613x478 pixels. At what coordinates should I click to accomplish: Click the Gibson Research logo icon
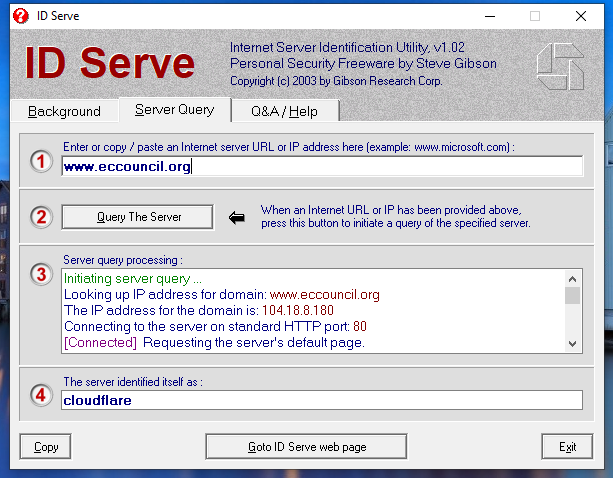tap(561, 66)
